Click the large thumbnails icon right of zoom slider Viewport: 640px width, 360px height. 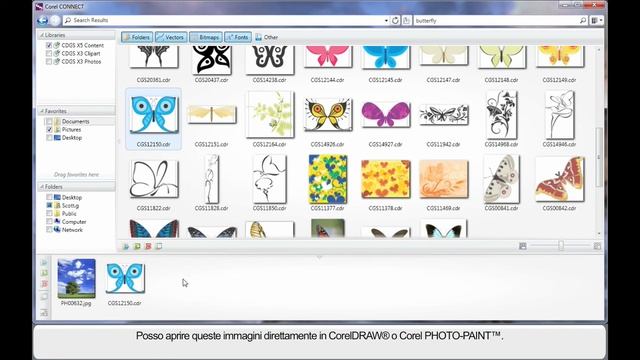pos(597,246)
